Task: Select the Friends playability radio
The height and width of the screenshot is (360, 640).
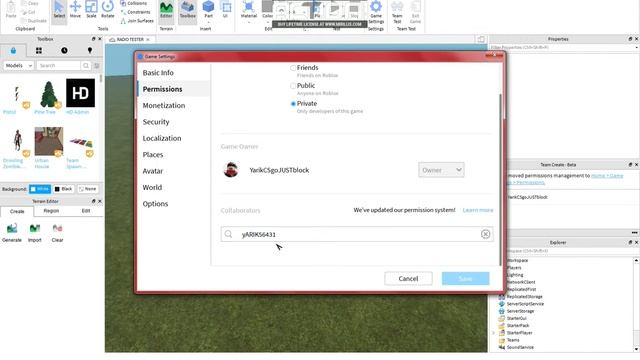Action: [293, 68]
